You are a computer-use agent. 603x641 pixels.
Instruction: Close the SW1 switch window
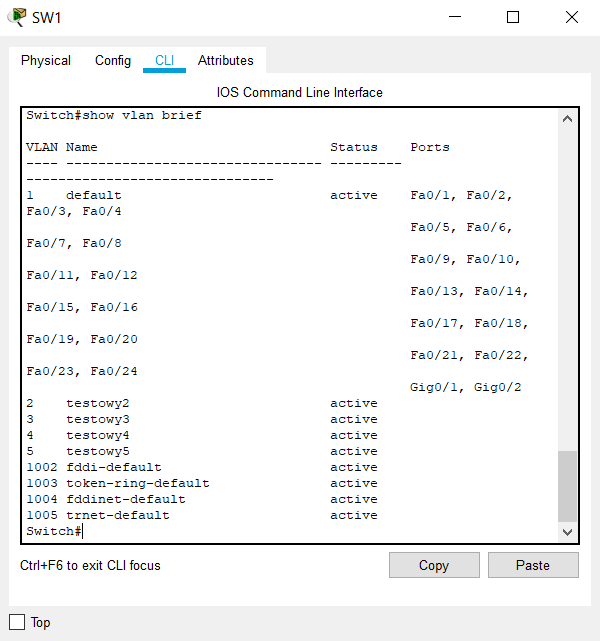[571, 17]
